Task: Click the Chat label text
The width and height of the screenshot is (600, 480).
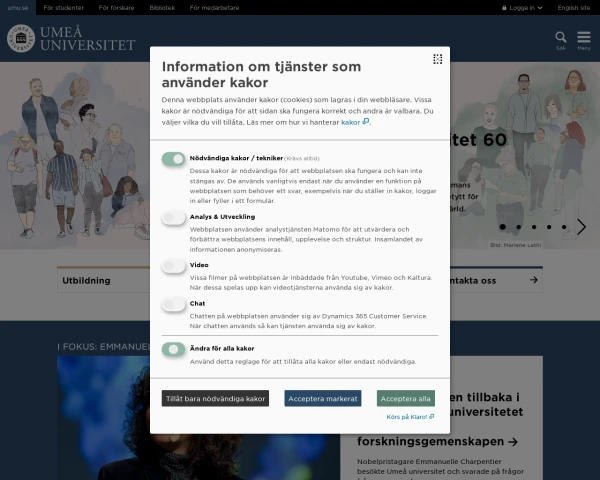Action: [x=197, y=304]
